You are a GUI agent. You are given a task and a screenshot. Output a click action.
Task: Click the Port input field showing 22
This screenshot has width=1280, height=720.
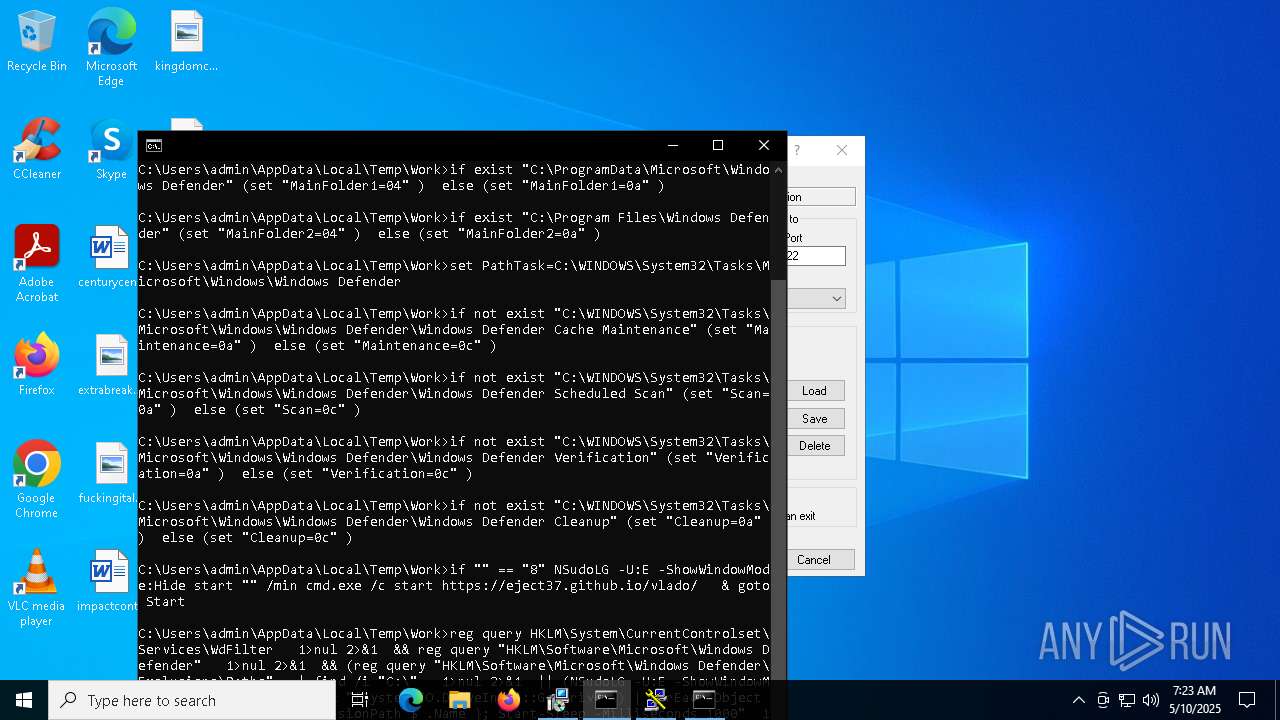pos(816,256)
